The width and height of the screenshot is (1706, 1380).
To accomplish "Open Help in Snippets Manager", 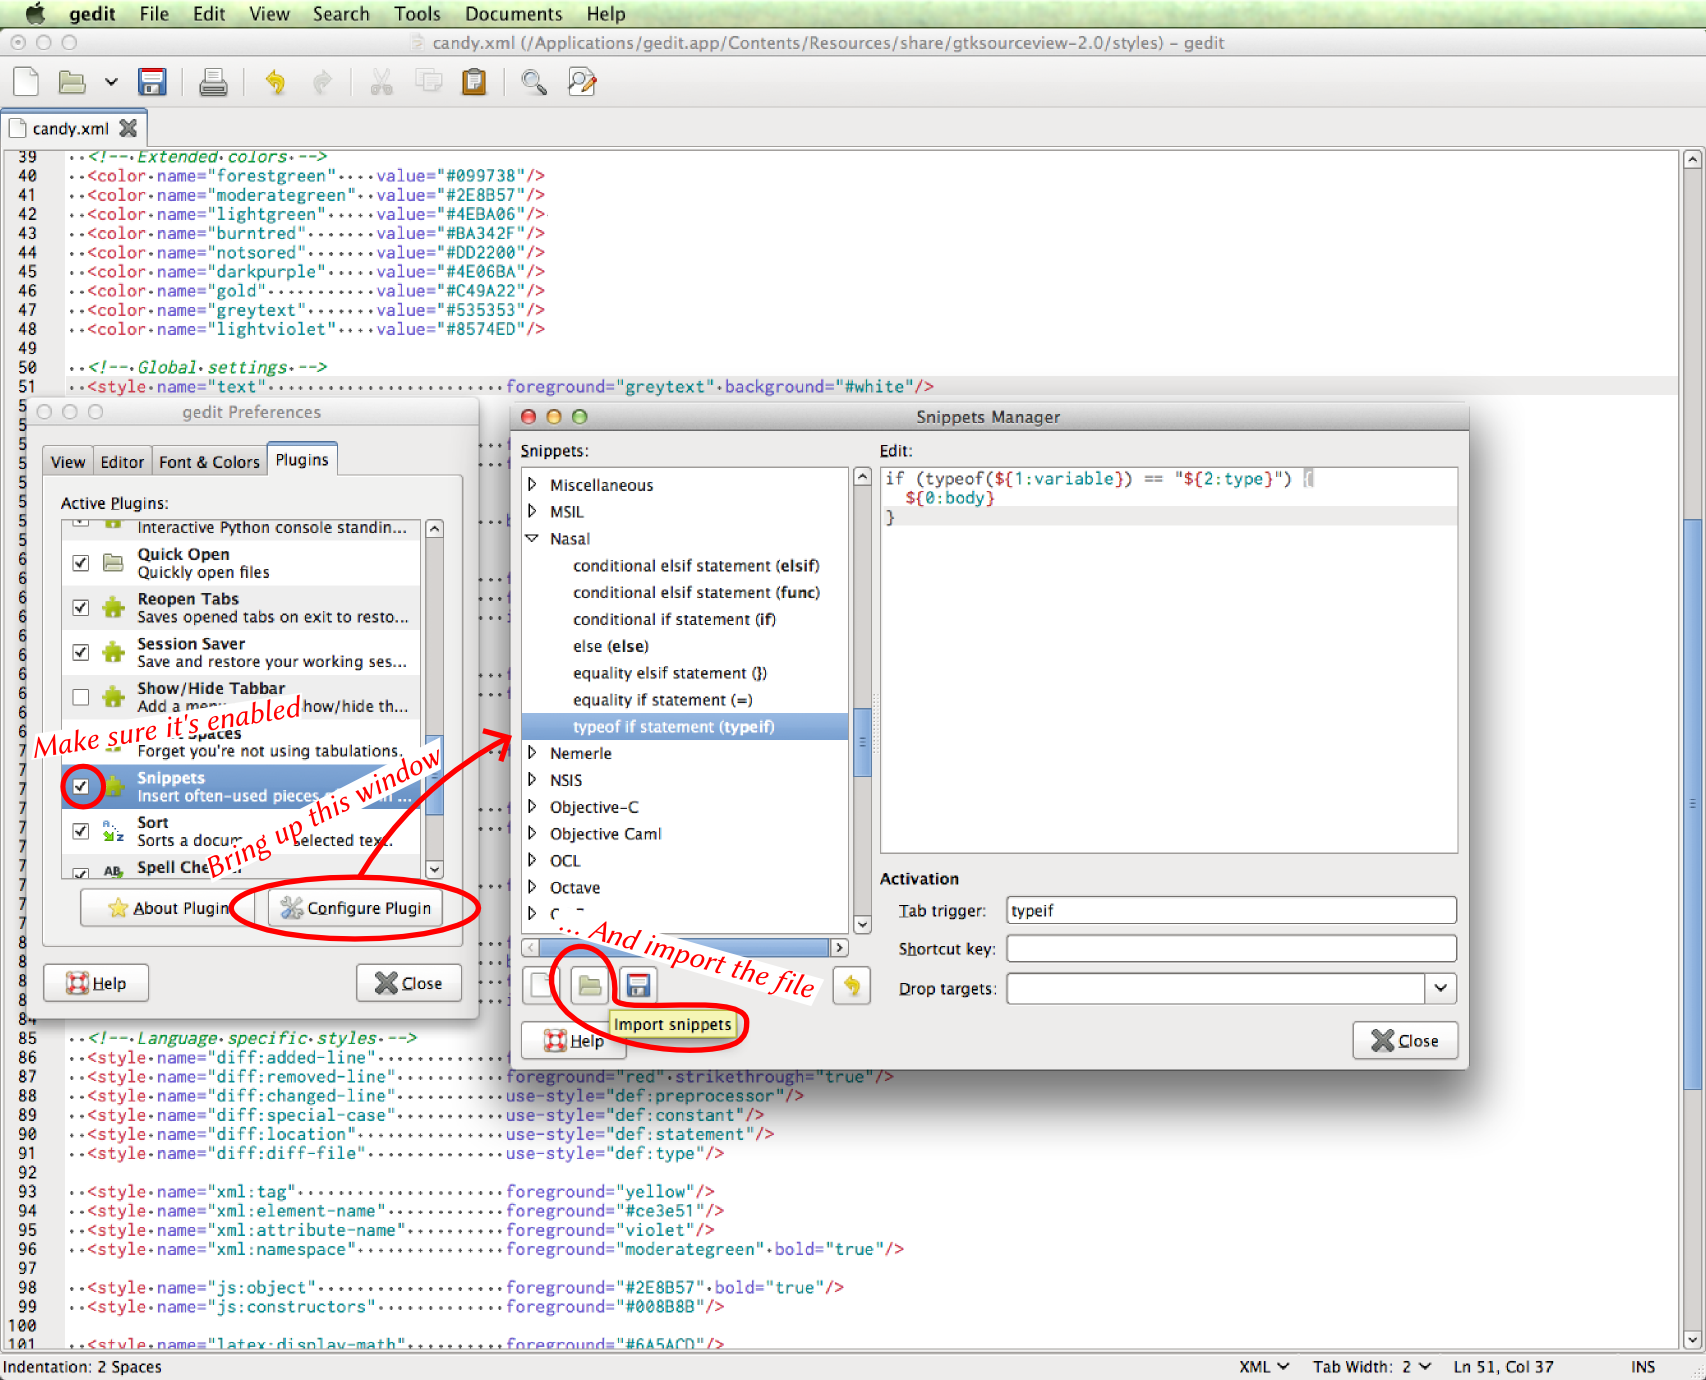I will point(574,1041).
